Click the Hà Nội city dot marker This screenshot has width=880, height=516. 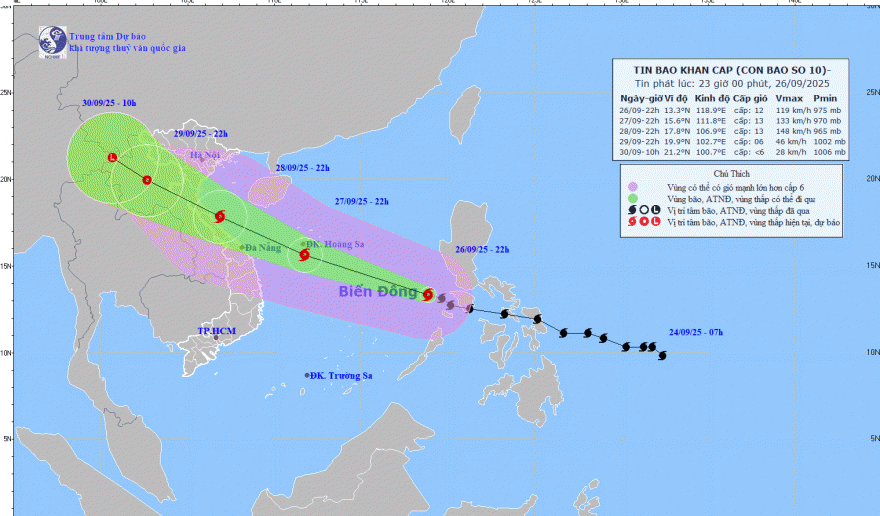click(203, 159)
